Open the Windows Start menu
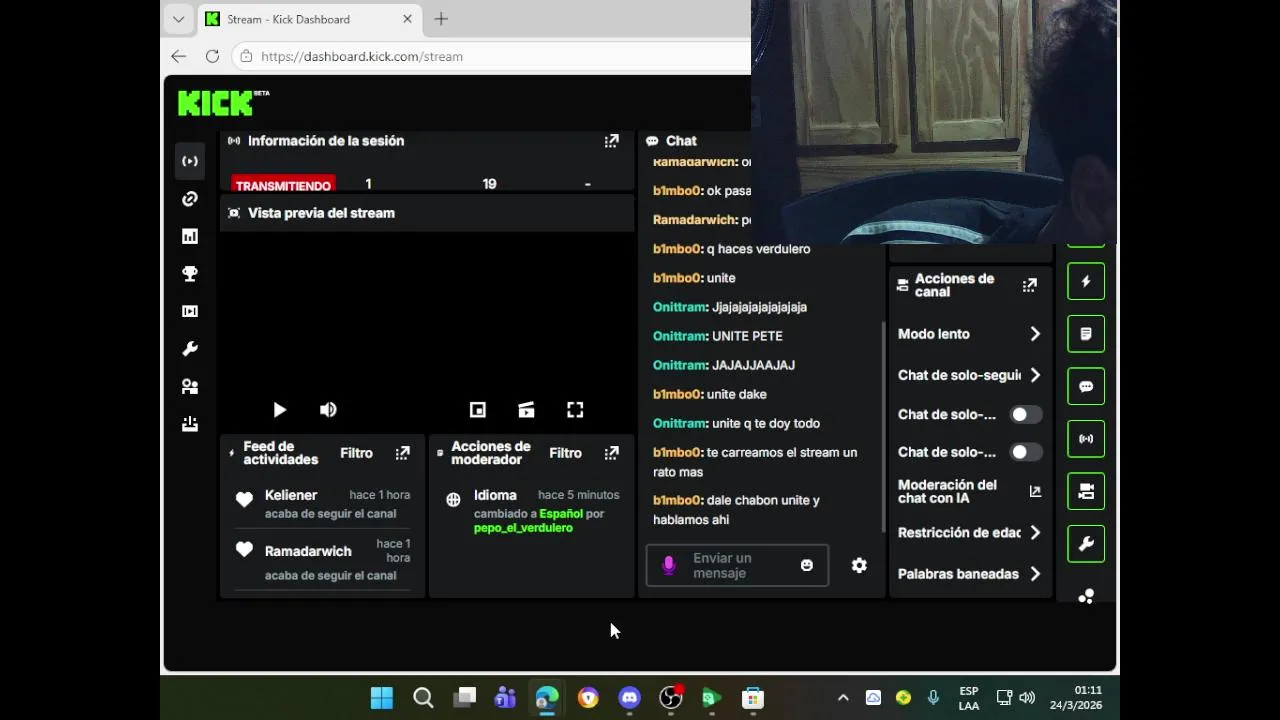Screen dimensions: 1280x720 (x=382, y=698)
